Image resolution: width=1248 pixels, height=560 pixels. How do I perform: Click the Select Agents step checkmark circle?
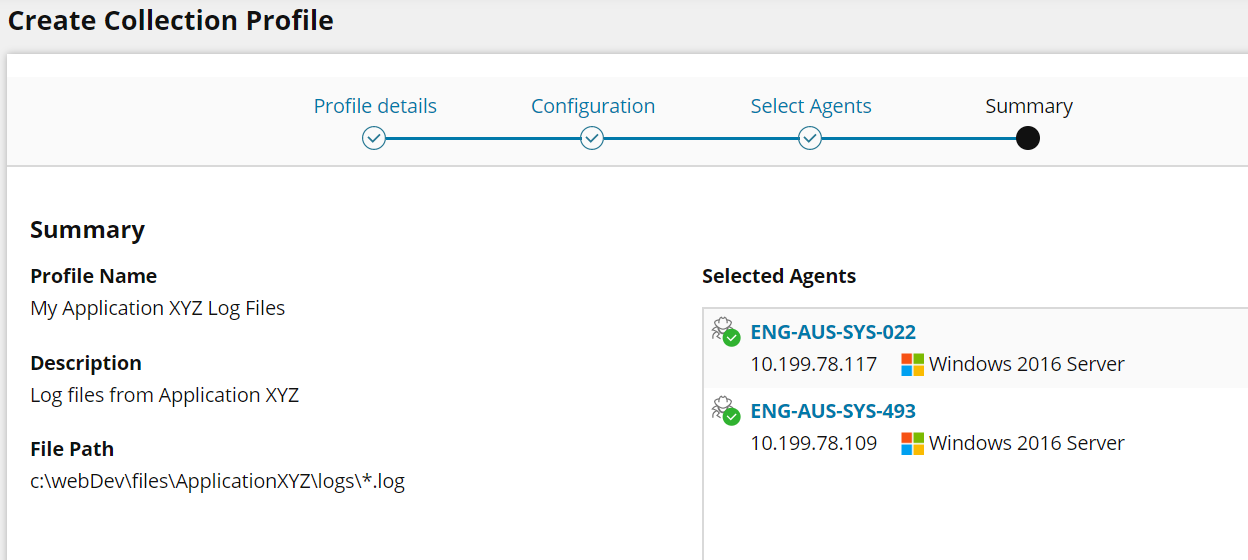(x=810, y=138)
